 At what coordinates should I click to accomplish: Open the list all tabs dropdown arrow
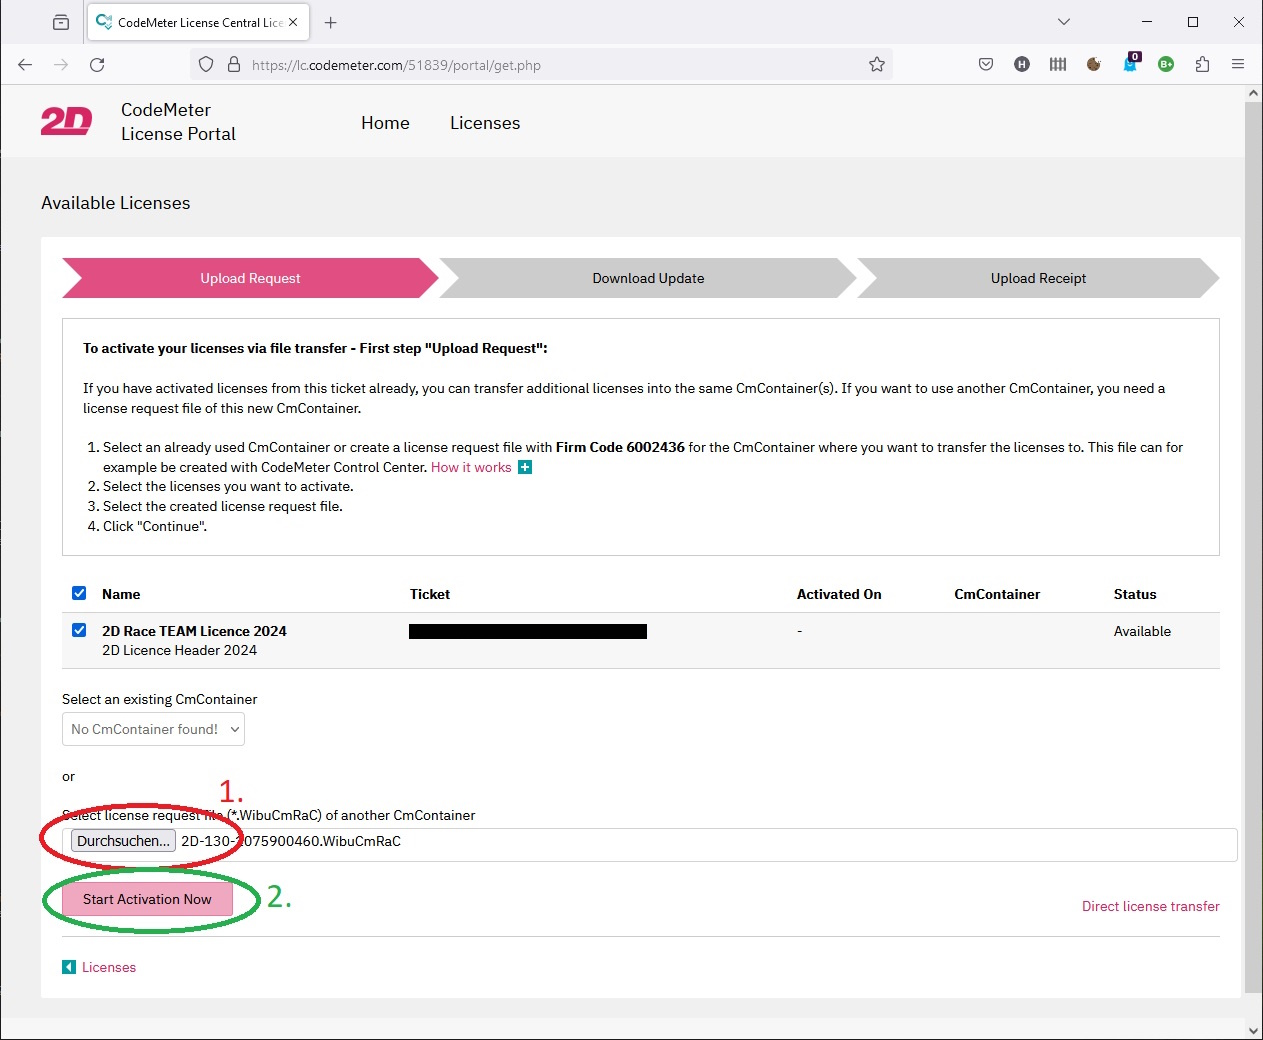coord(1064,22)
